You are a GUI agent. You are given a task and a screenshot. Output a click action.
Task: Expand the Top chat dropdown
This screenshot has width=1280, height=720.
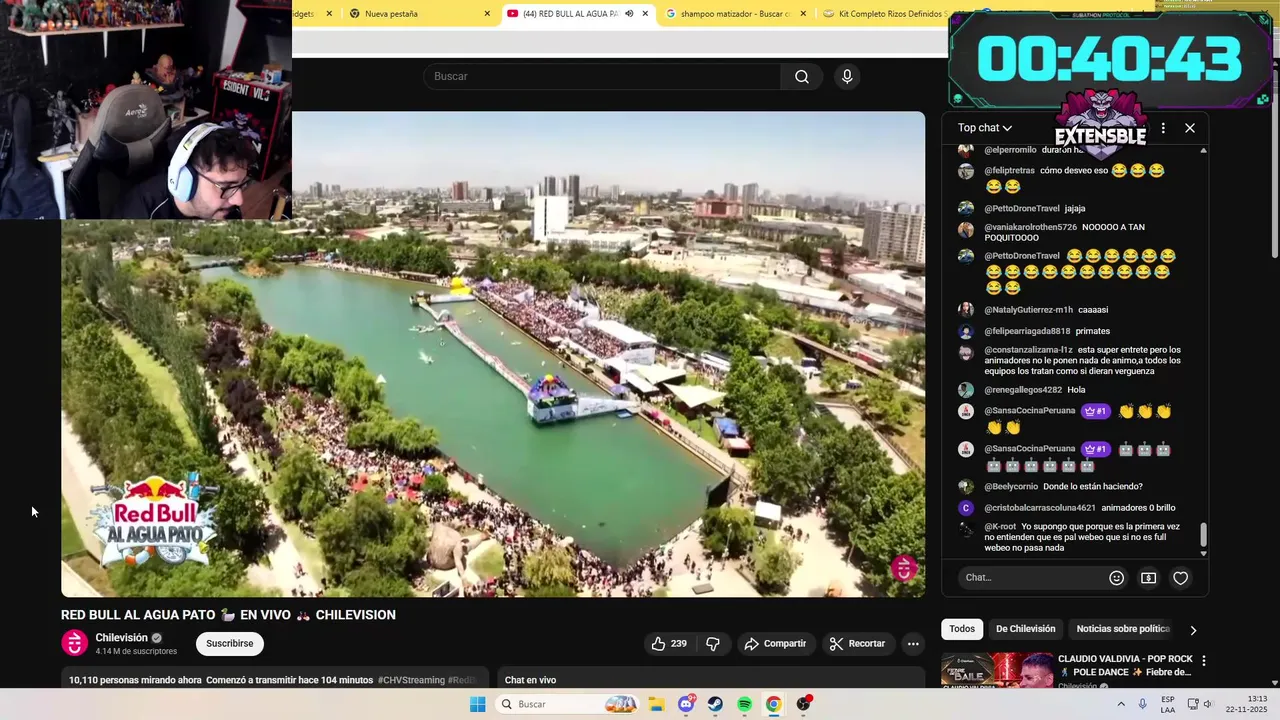(x=985, y=128)
